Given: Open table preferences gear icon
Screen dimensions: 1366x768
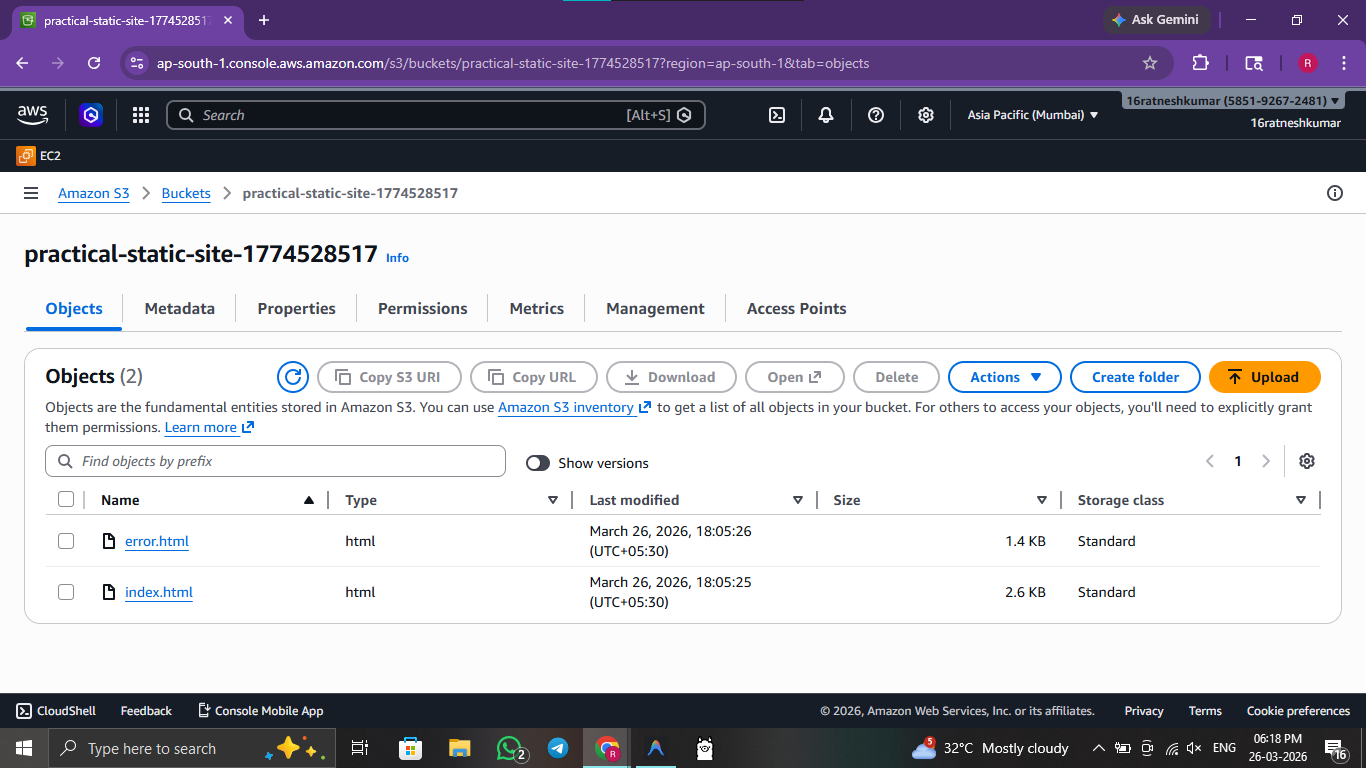Looking at the screenshot, I should (x=1307, y=461).
